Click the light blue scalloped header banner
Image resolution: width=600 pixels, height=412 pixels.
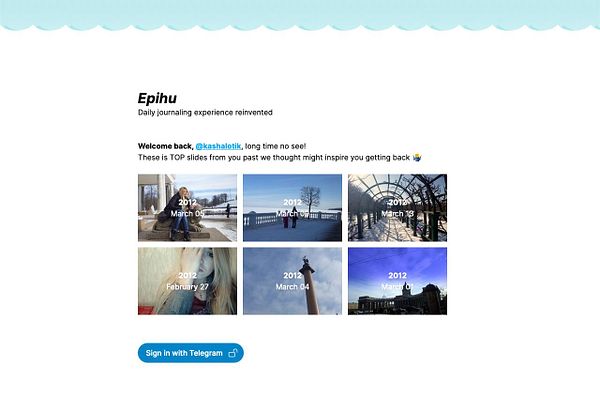[300, 15]
